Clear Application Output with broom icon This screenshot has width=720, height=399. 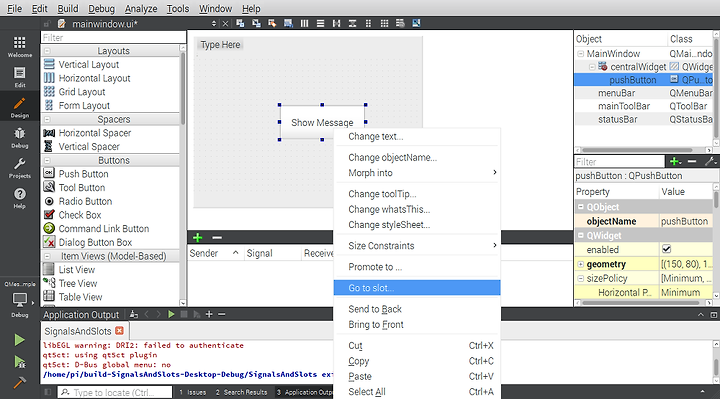134,314
